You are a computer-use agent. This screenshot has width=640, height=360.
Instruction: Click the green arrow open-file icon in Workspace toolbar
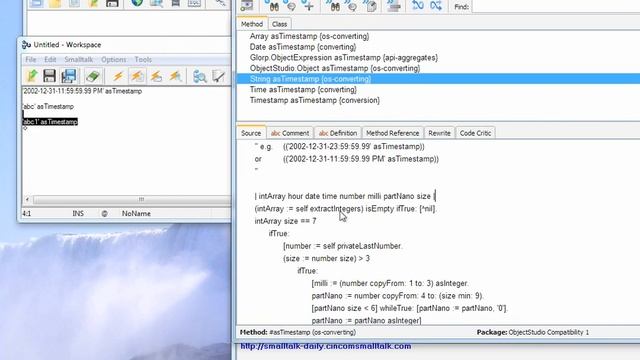click(31, 76)
